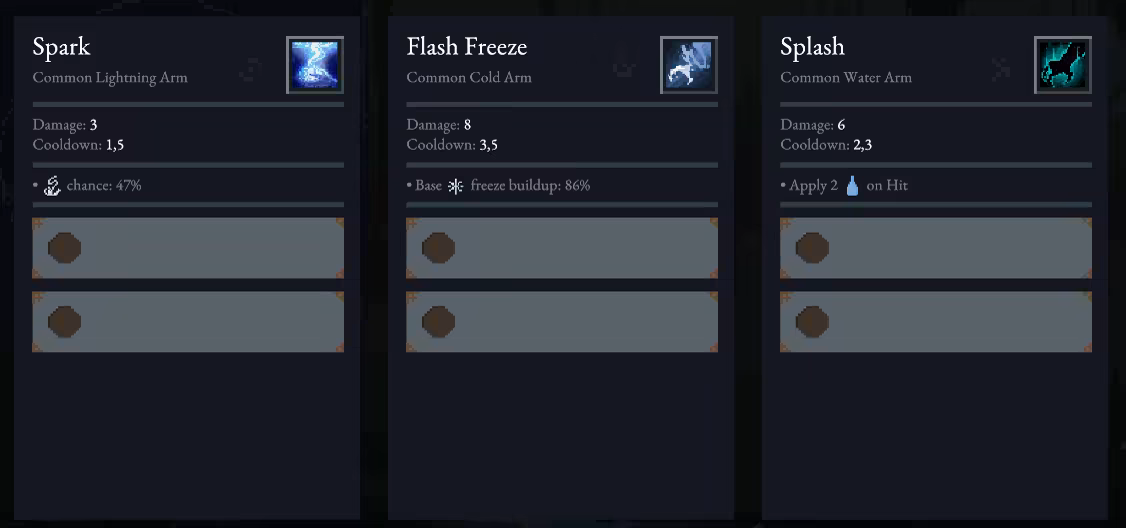
Task: Click the Common Cold Arm subtitle
Action: (x=469, y=77)
